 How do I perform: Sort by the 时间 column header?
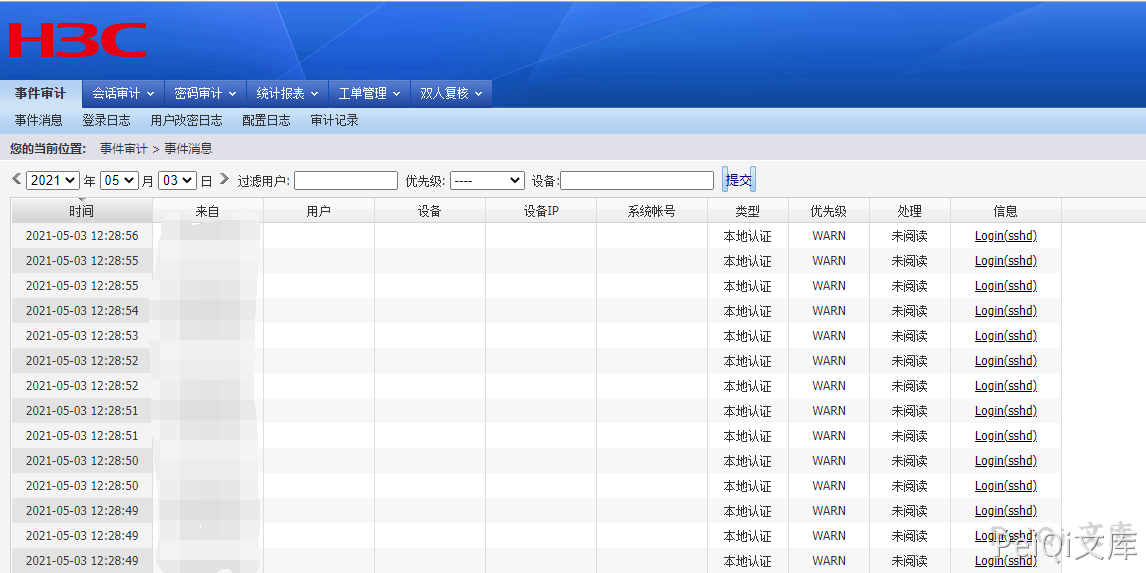click(x=81, y=211)
